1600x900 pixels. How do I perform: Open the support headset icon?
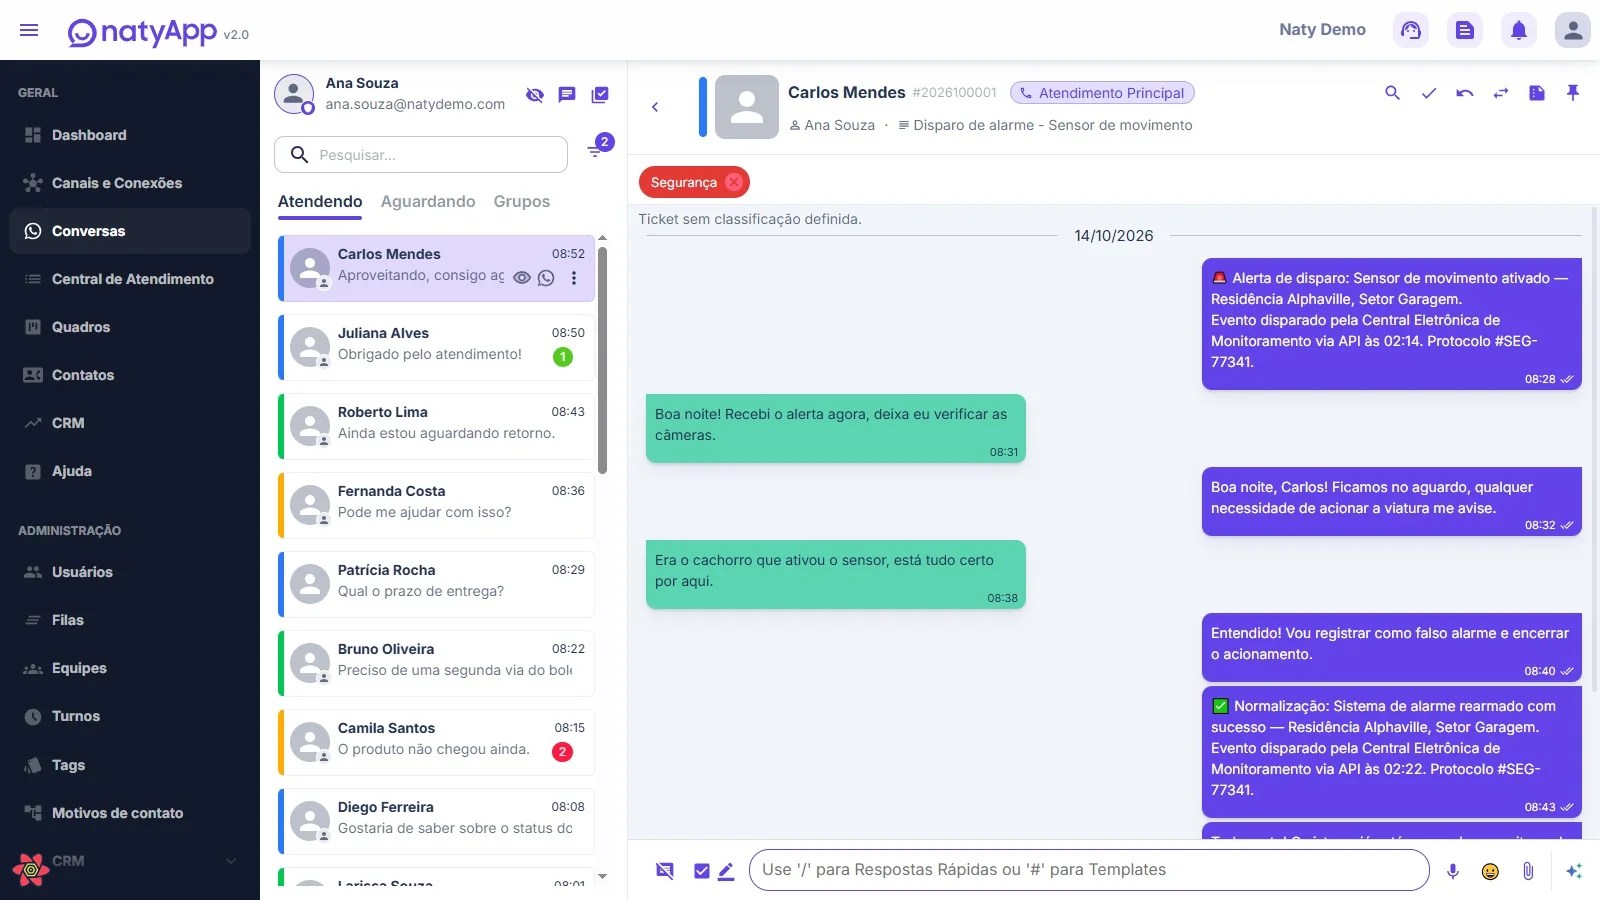[1411, 30]
